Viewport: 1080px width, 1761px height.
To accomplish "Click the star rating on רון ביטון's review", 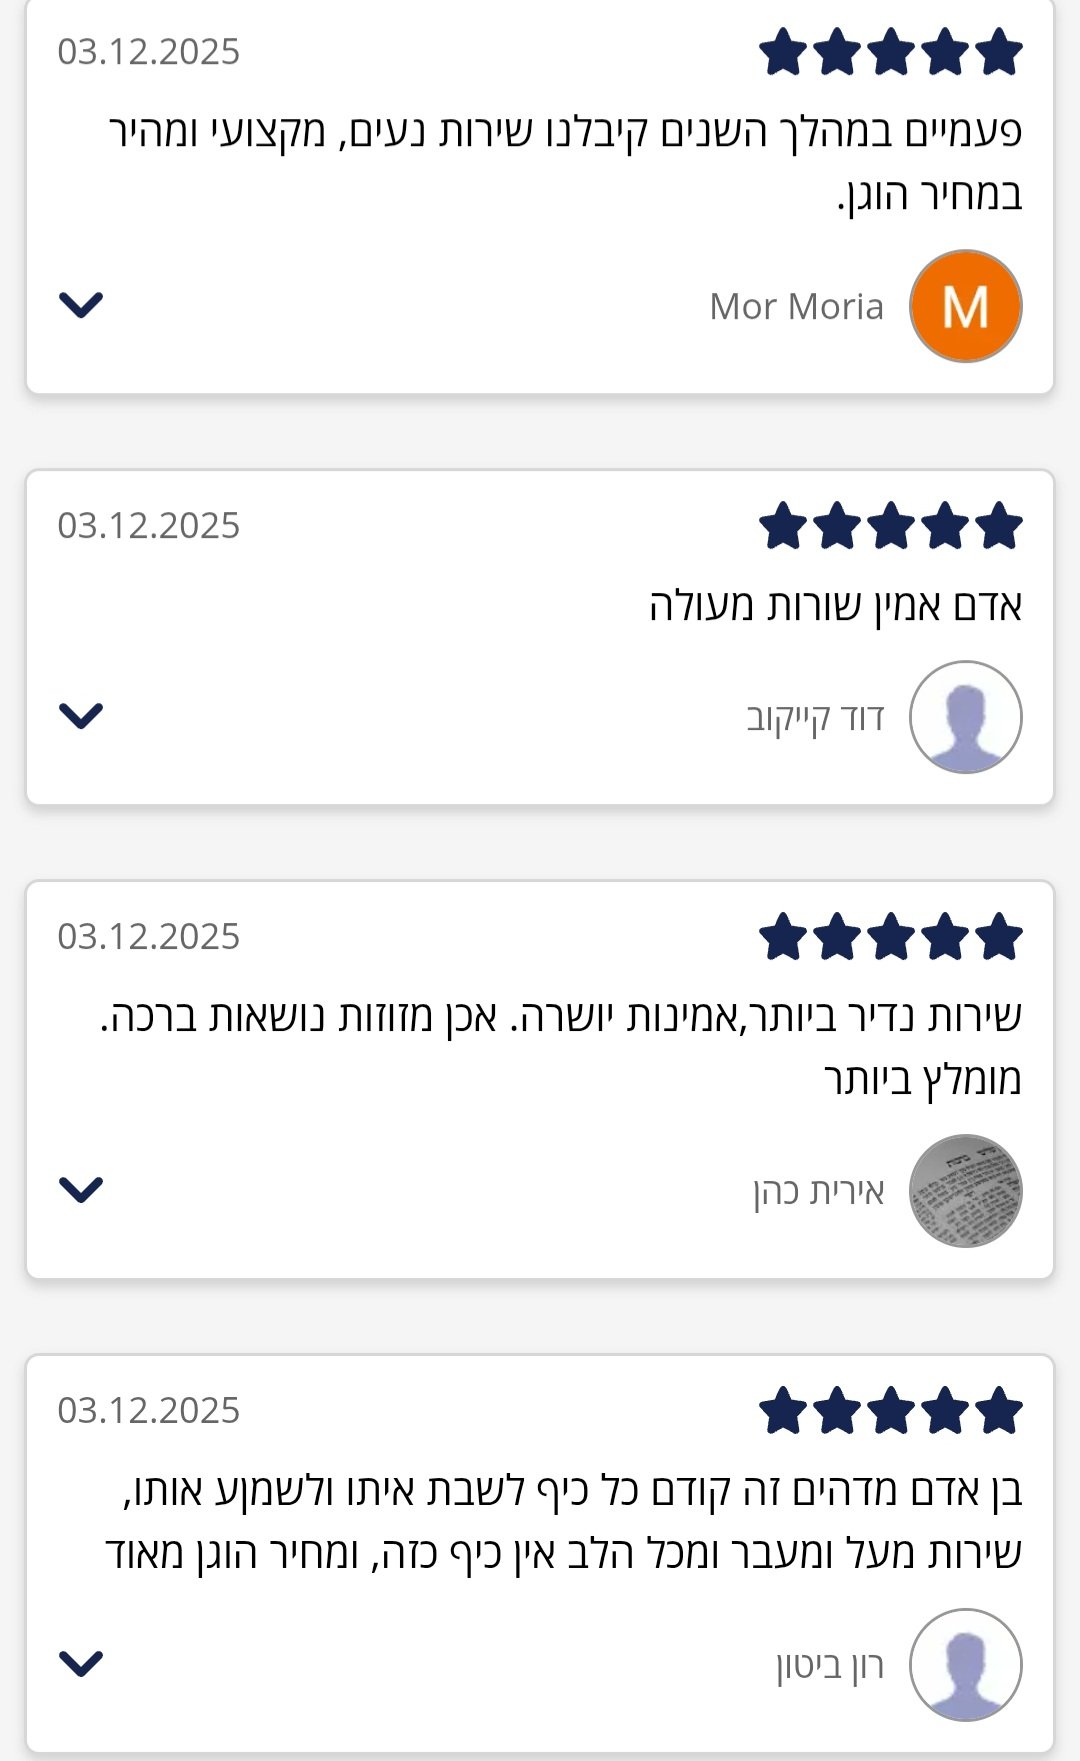I will 890,1412.
